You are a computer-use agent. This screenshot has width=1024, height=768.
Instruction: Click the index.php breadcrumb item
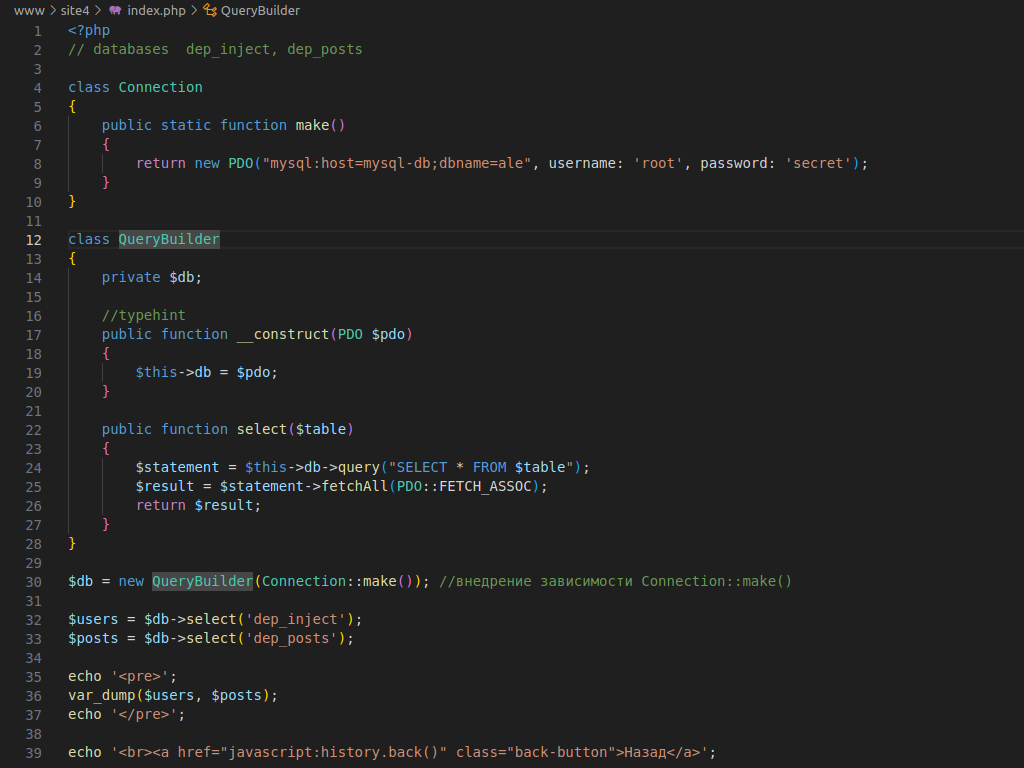tap(156, 10)
